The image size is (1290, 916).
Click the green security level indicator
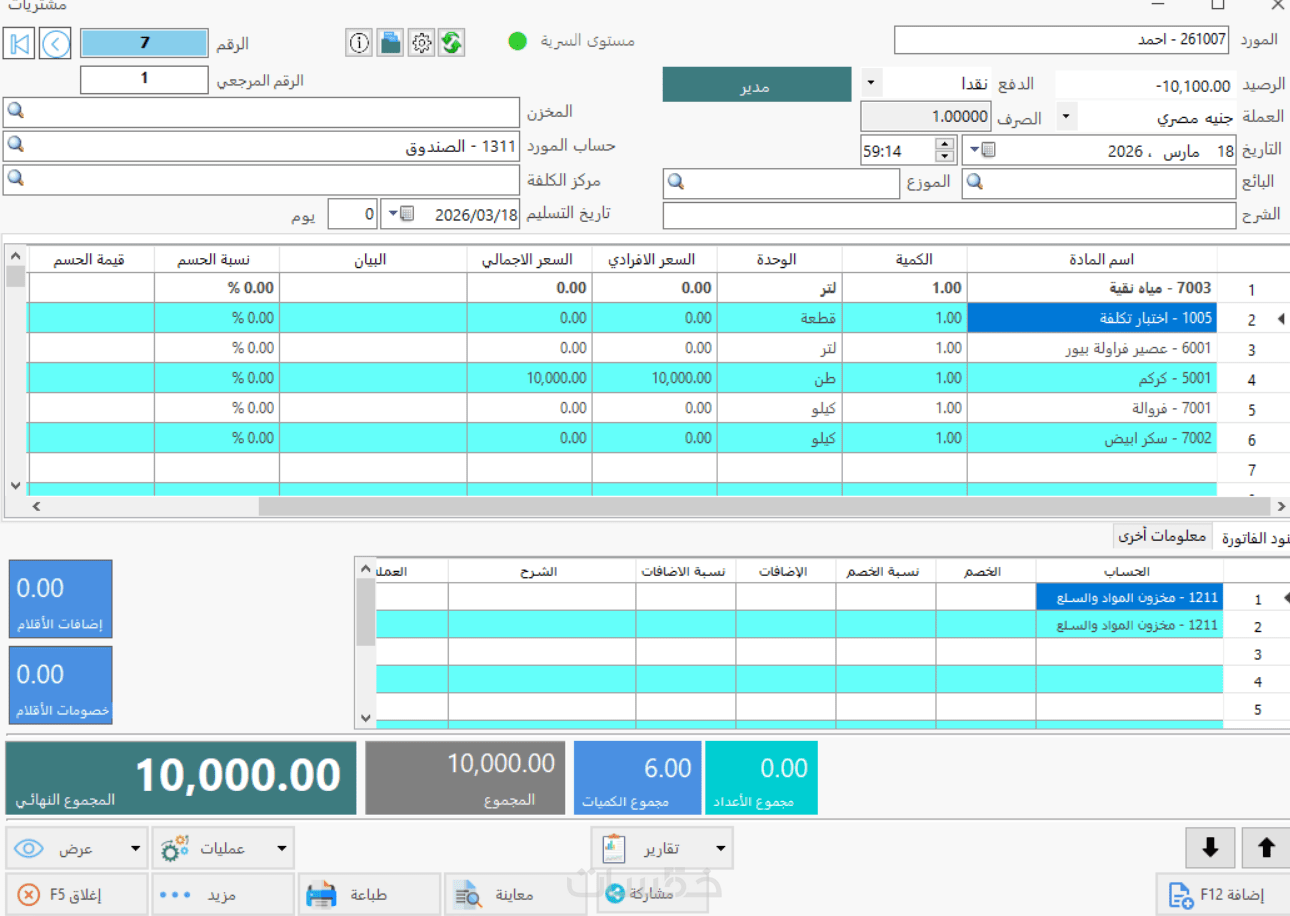(517, 42)
